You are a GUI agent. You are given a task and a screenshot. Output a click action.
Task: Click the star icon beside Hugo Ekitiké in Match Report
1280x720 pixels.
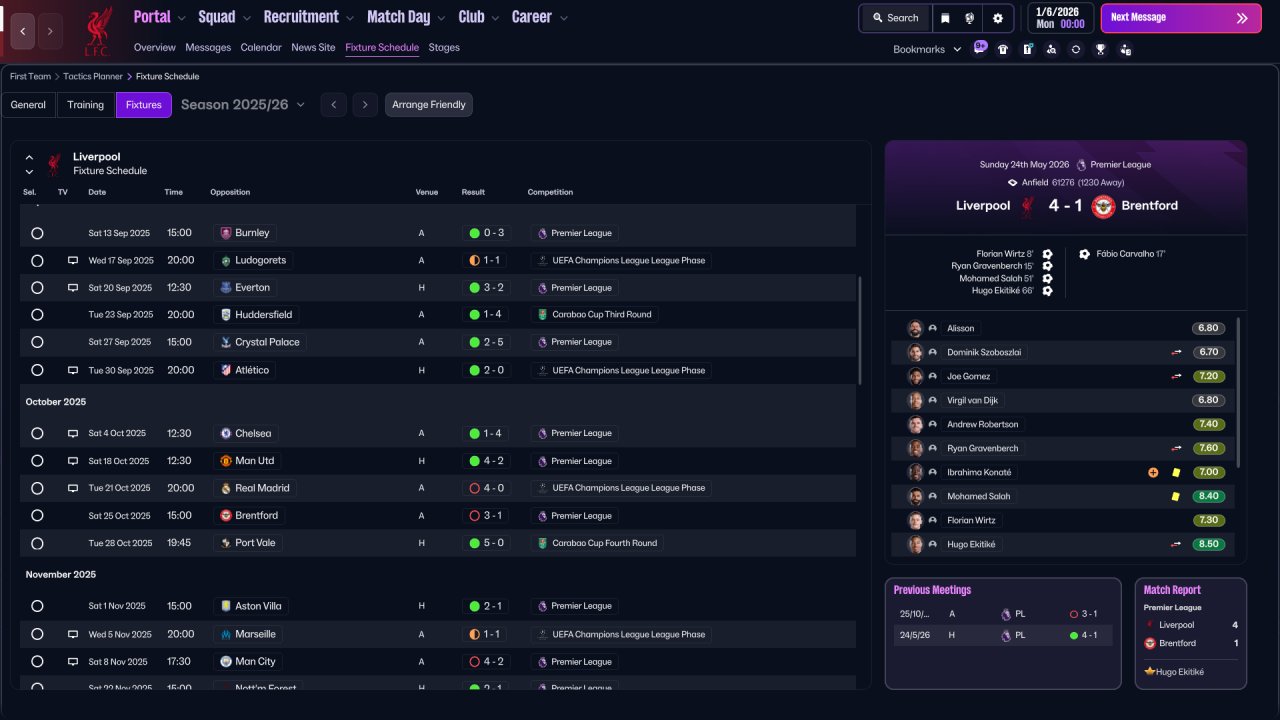click(x=1150, y=672)
